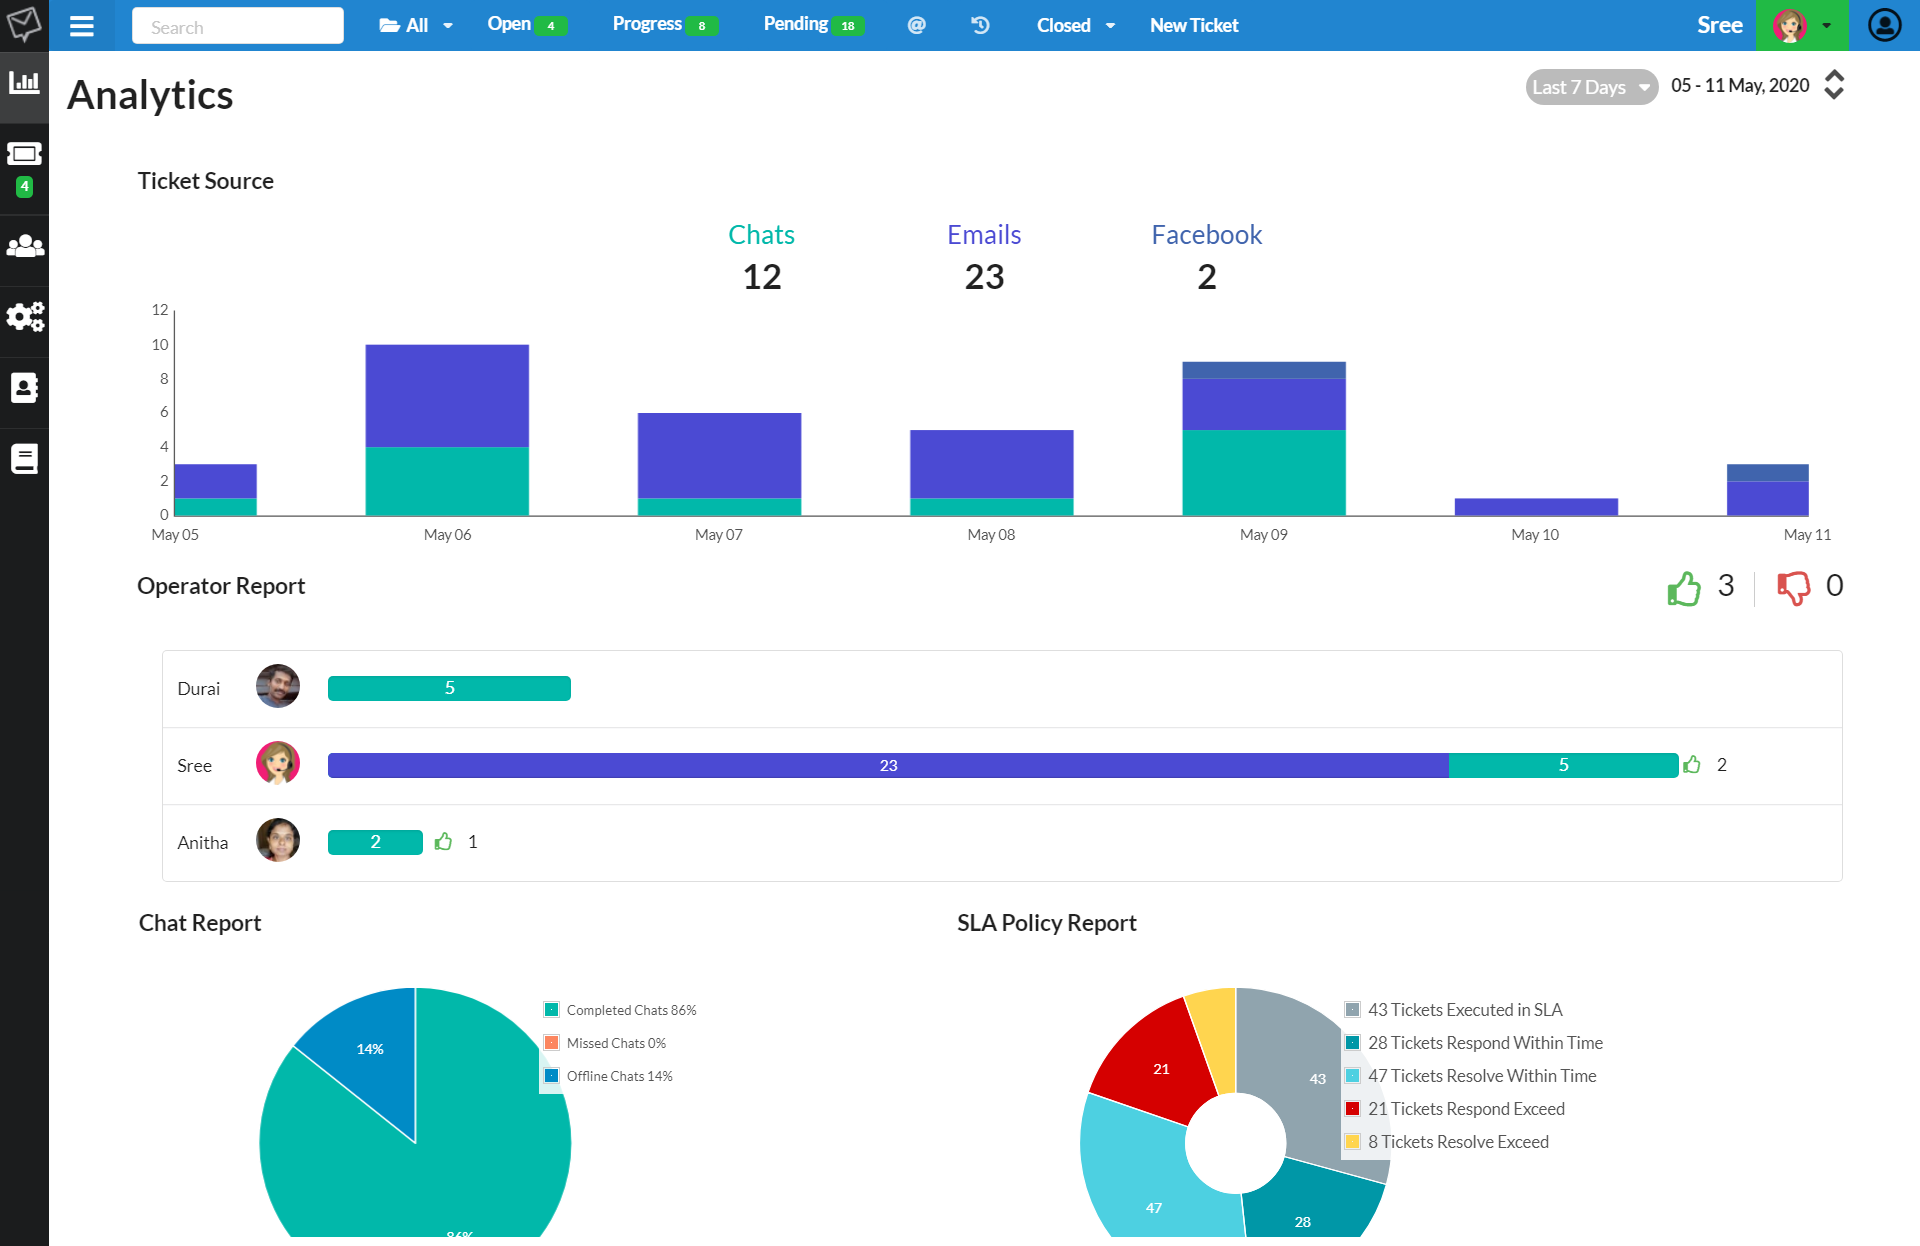Click the May 10 bar in chart

[x=1536, y=507]
